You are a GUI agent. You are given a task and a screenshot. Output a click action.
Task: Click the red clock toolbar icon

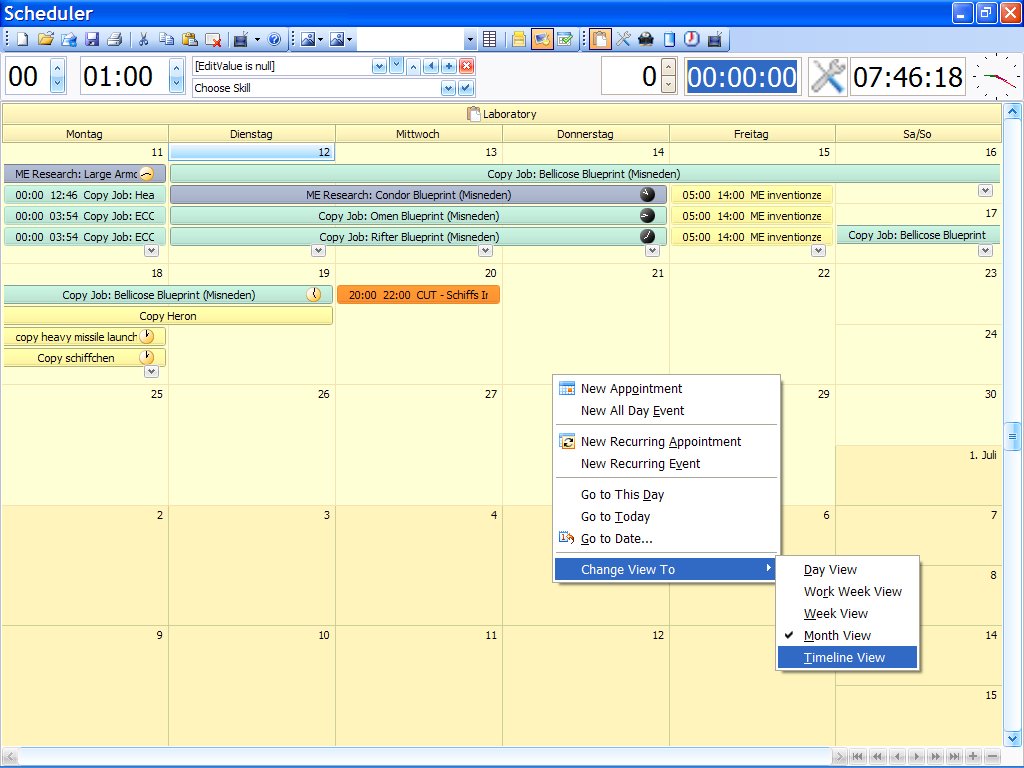coord(692,40)
